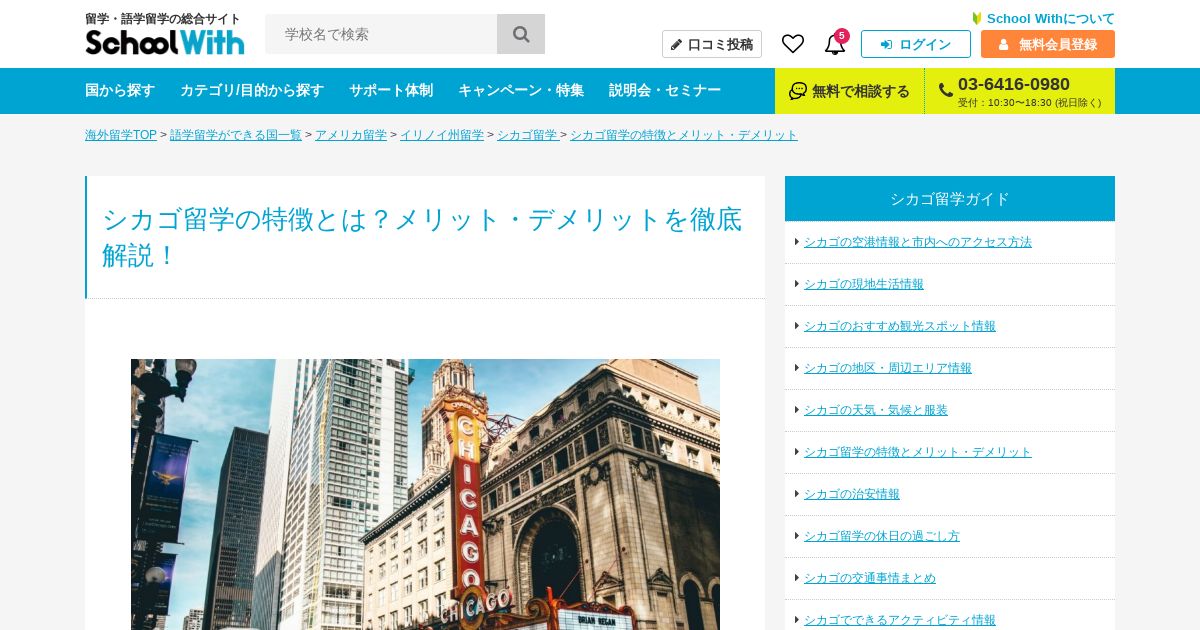Focus the 学校名で検索 search field

pos(381,34)
